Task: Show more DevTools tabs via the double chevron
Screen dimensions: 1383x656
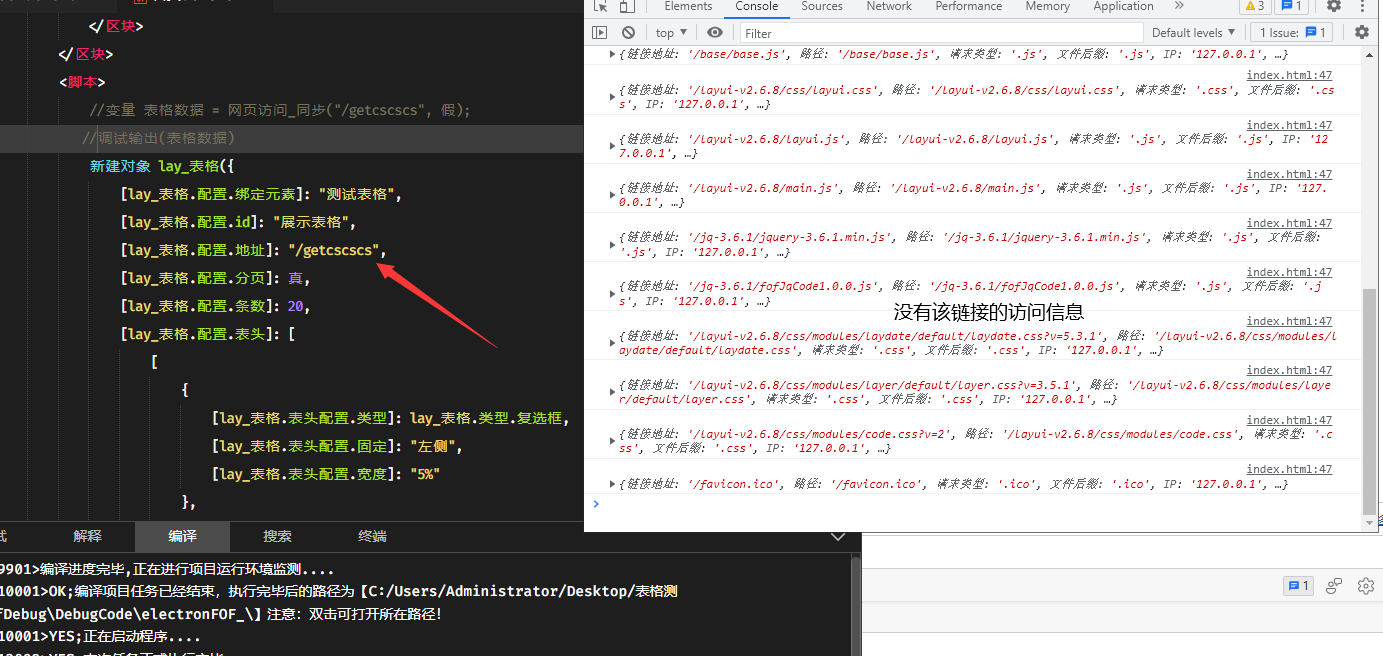Action: [x=1179, y=6]
